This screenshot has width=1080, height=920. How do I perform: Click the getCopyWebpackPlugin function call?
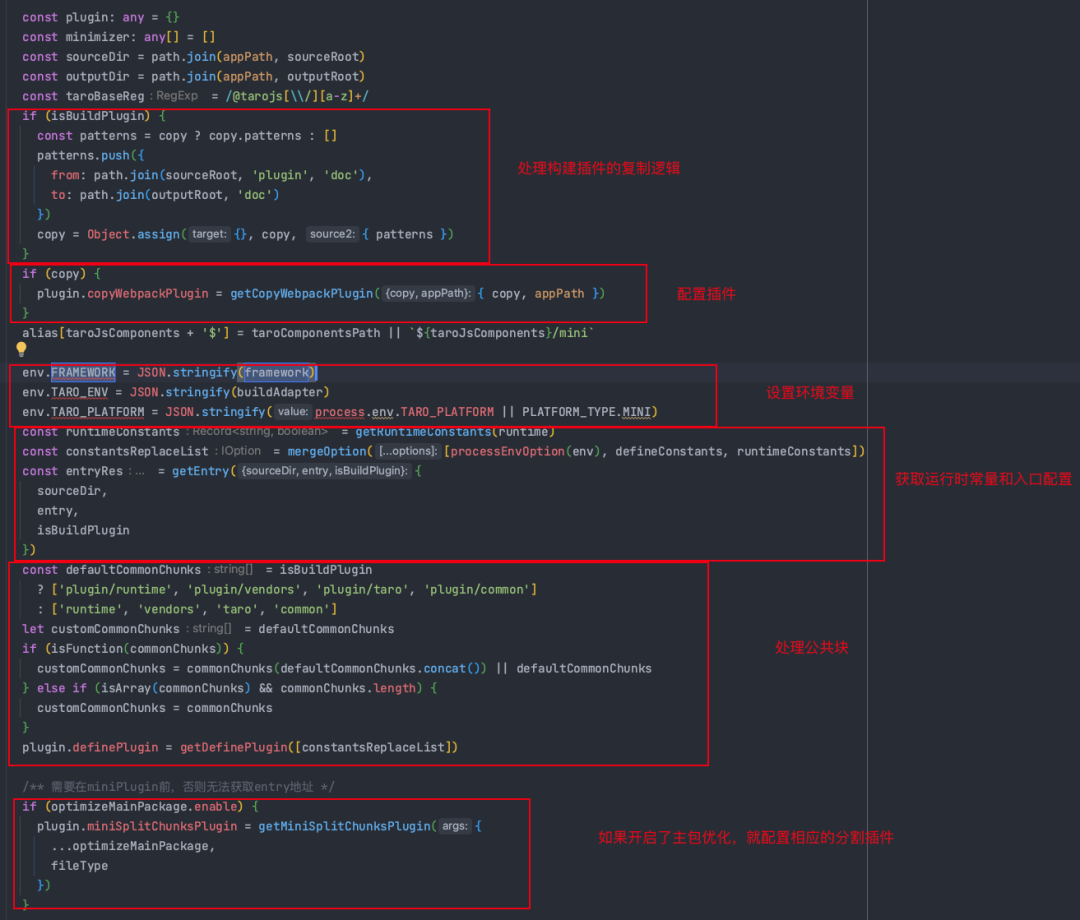(x=302, y=293)
